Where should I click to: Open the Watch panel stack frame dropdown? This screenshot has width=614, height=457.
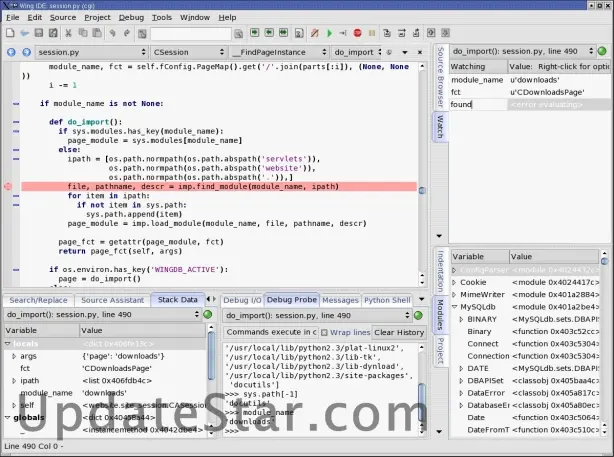tap(522, 51)
